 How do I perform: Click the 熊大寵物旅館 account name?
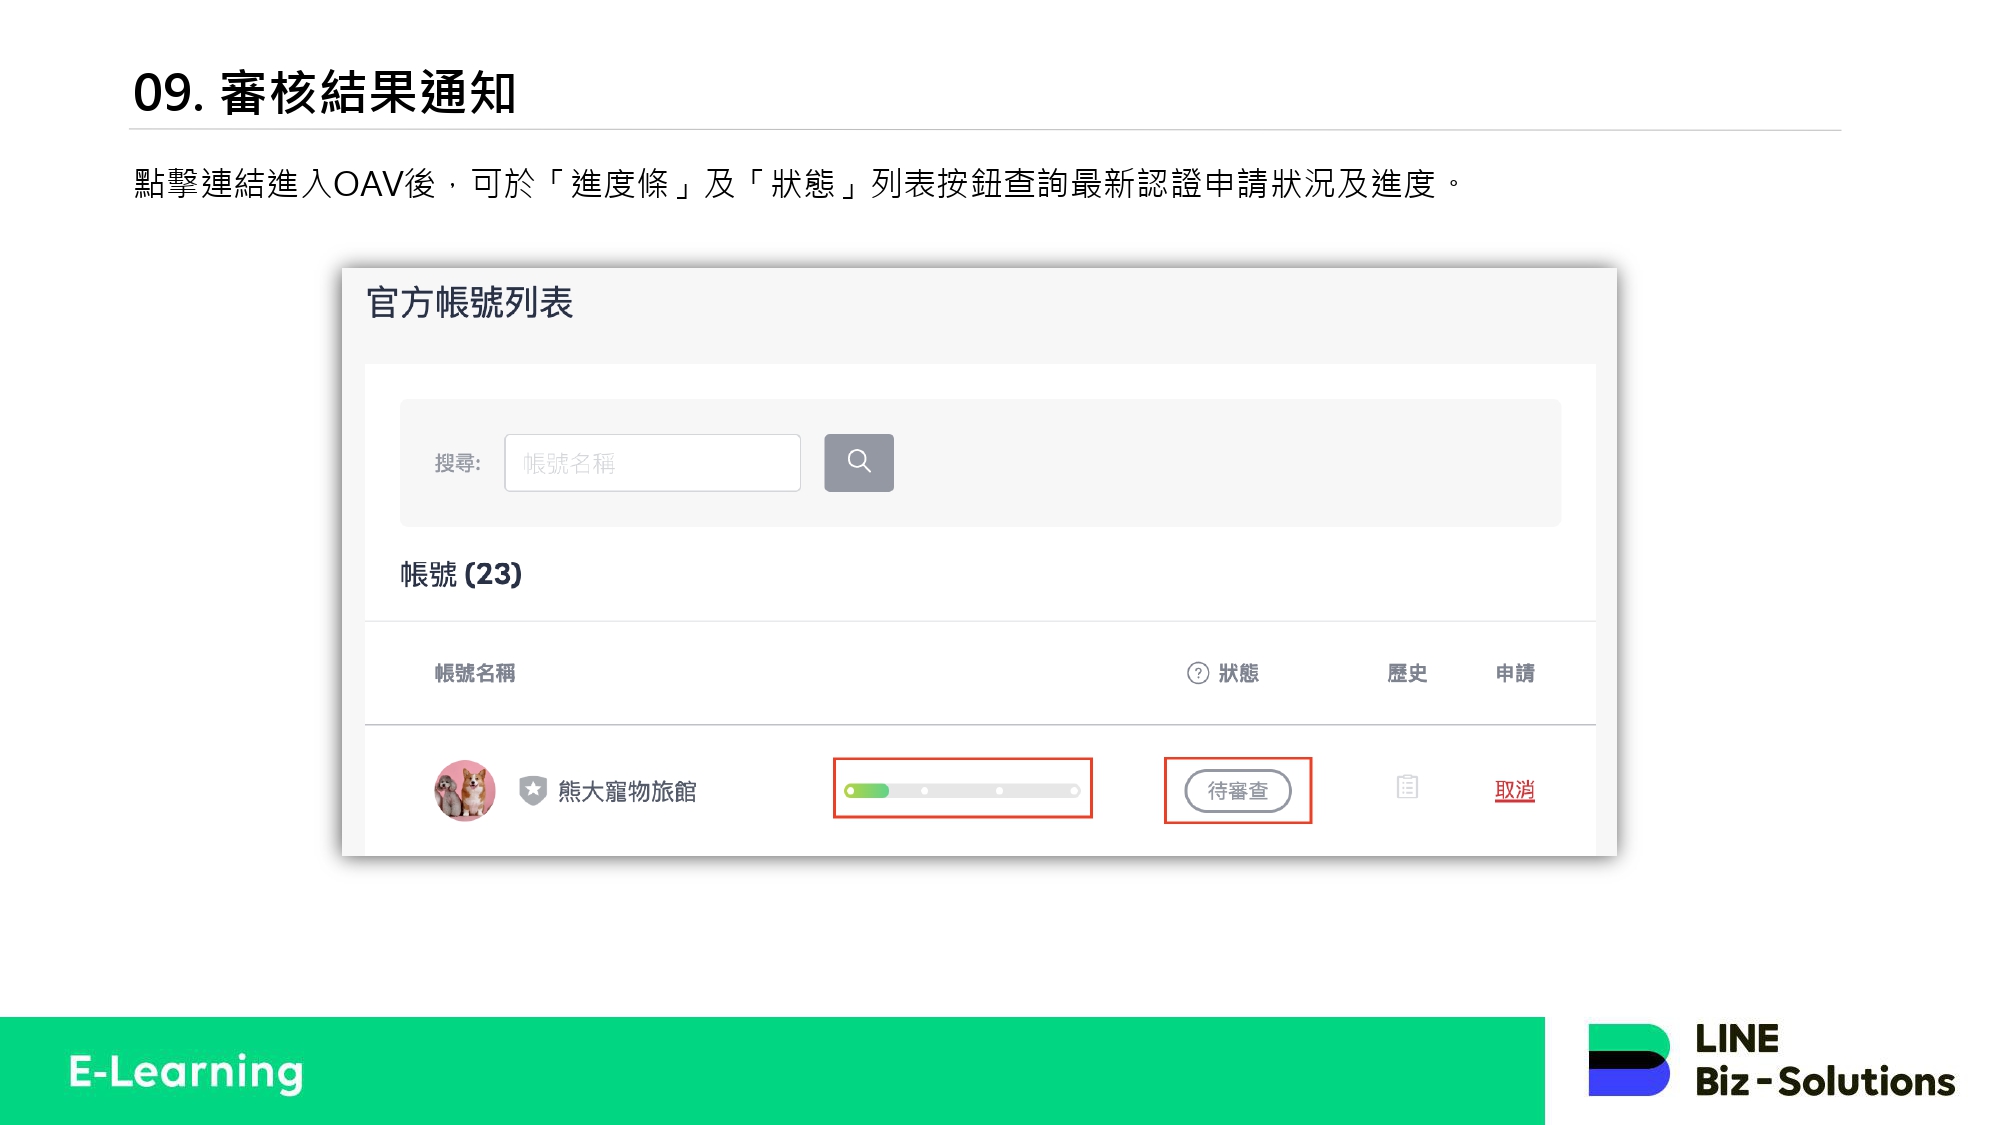pyautogui.click(x=626, y=791)
